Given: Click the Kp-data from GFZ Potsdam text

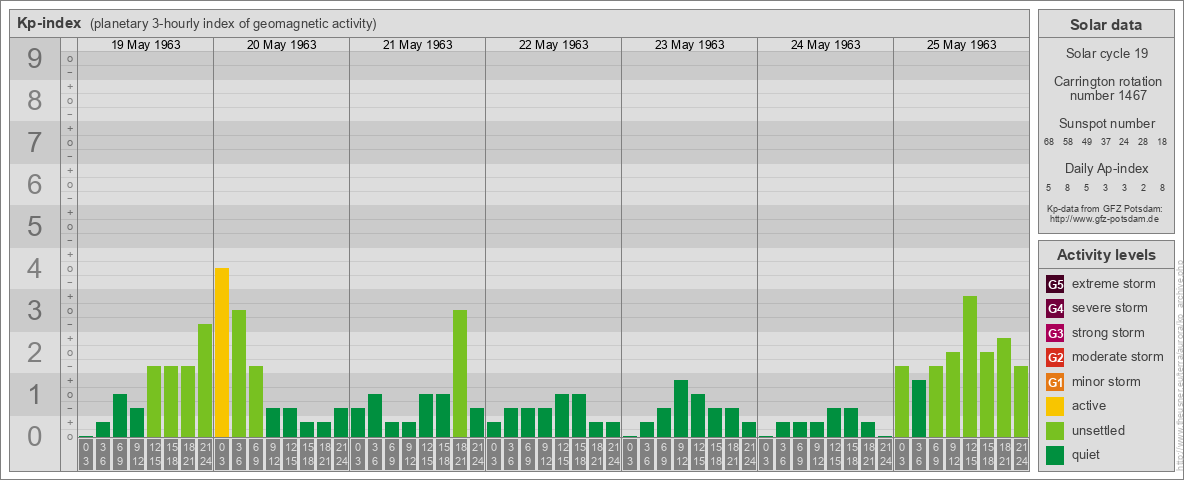Looking at the screenshot, I should (x=1104, y=208).
